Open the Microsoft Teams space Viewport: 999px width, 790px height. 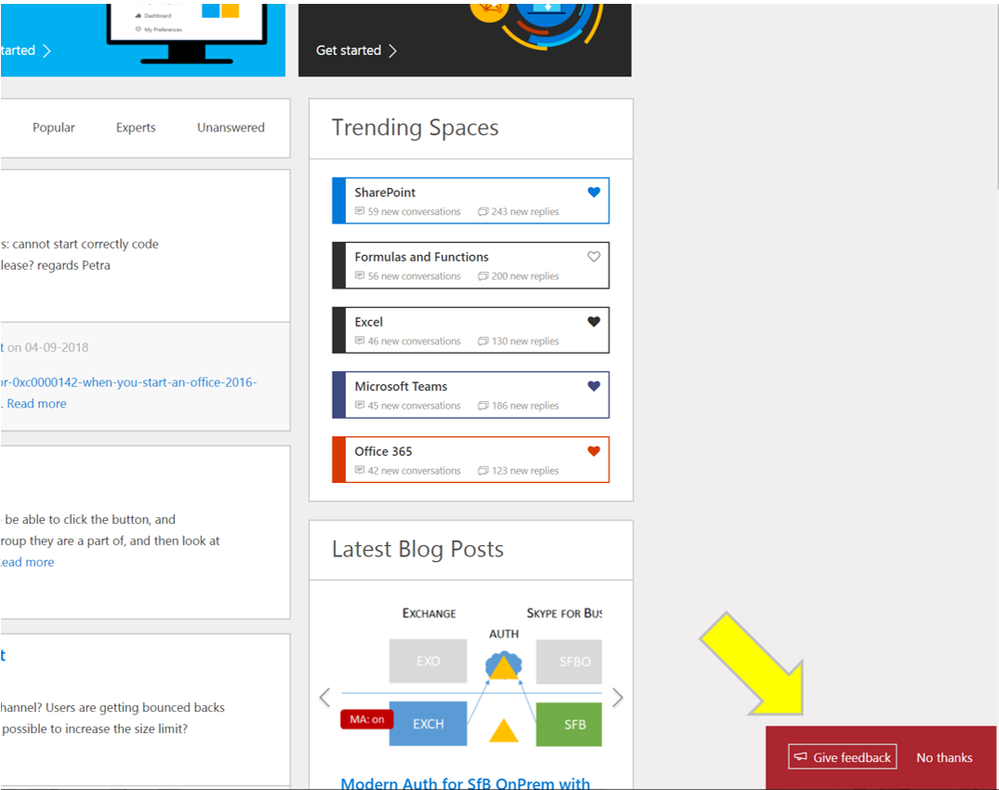point(470,395)
